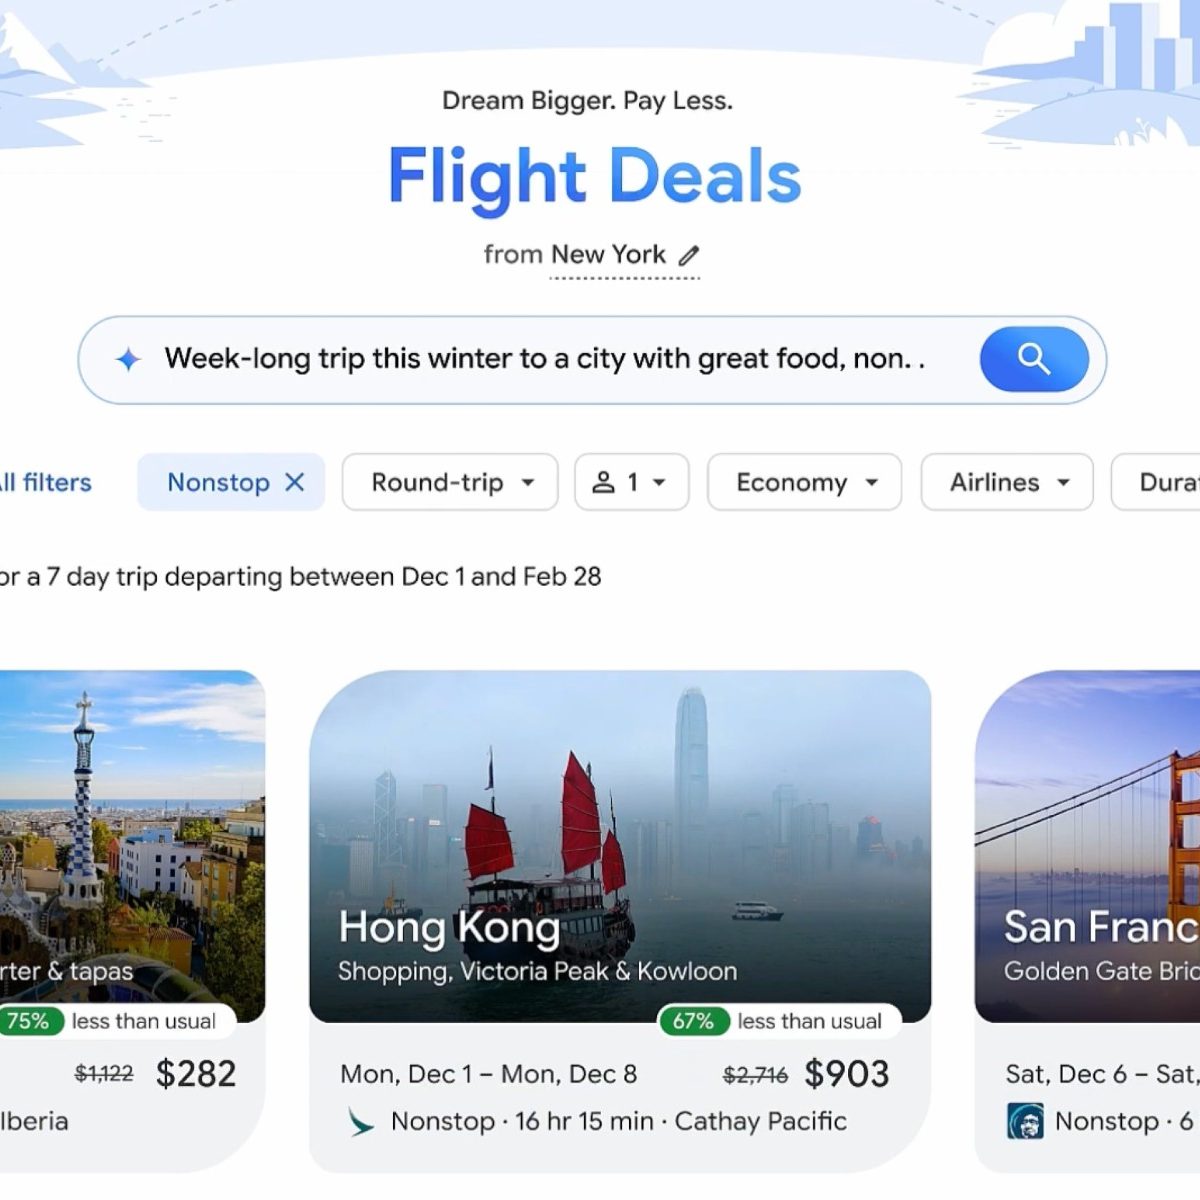Click the passenger person icon
The height and width of the screenshot is (1200, 1200).
pos(603,482)
